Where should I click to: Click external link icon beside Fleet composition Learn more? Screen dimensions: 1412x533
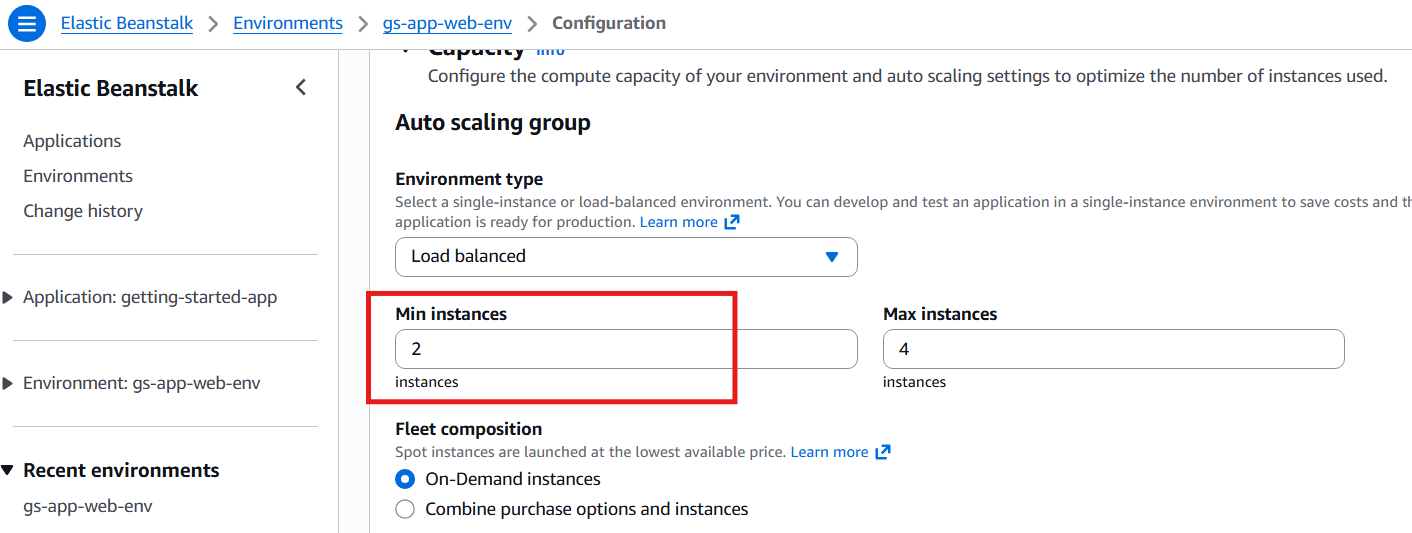[883, 452]
